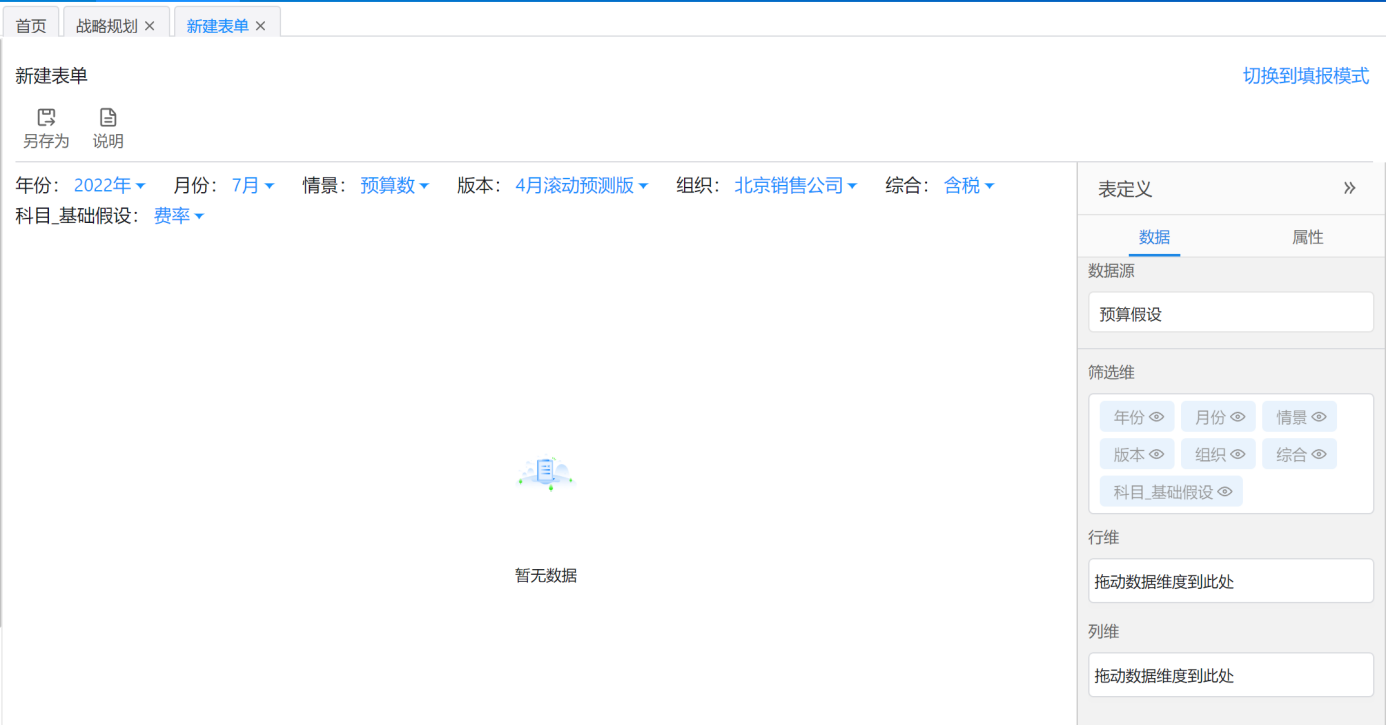Close the 新建表单 tab
The width and height of the screenshot is (1386, 725).
tap(261, 26)
